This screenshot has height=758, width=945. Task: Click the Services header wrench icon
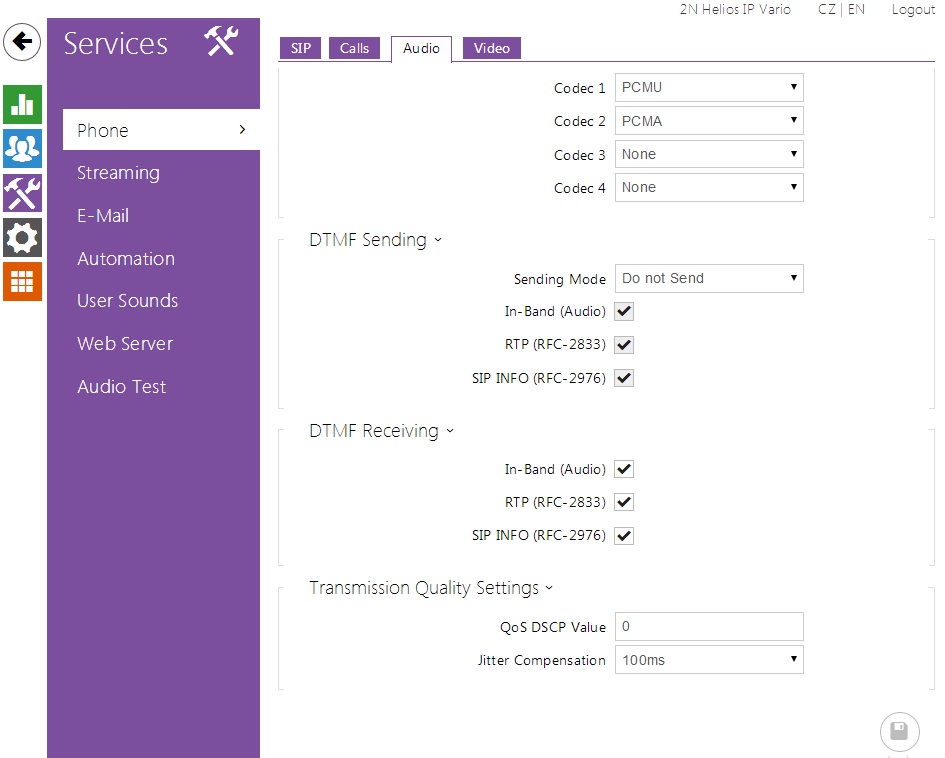220,42
